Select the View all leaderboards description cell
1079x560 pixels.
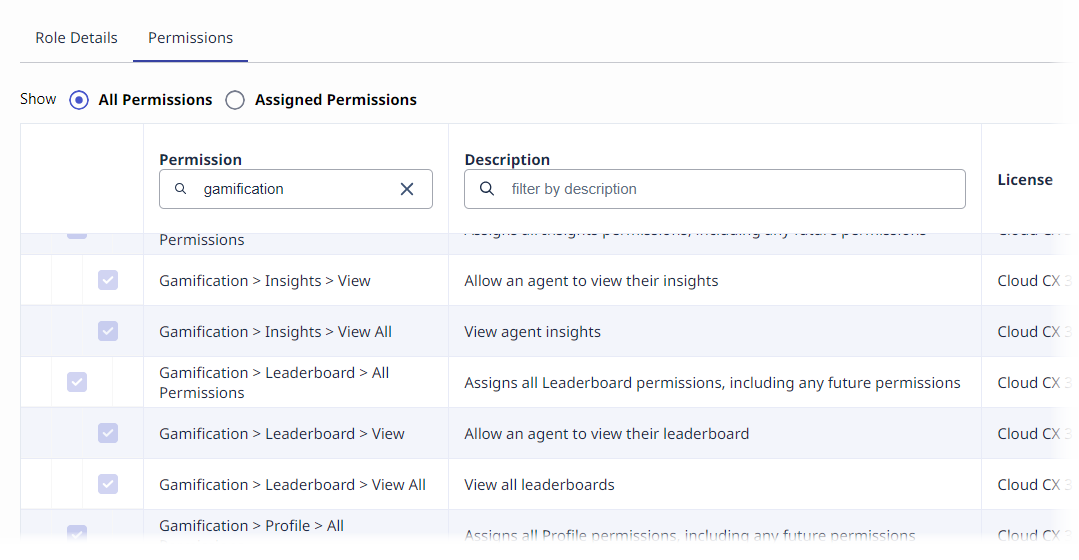click(x=539, y=485)
